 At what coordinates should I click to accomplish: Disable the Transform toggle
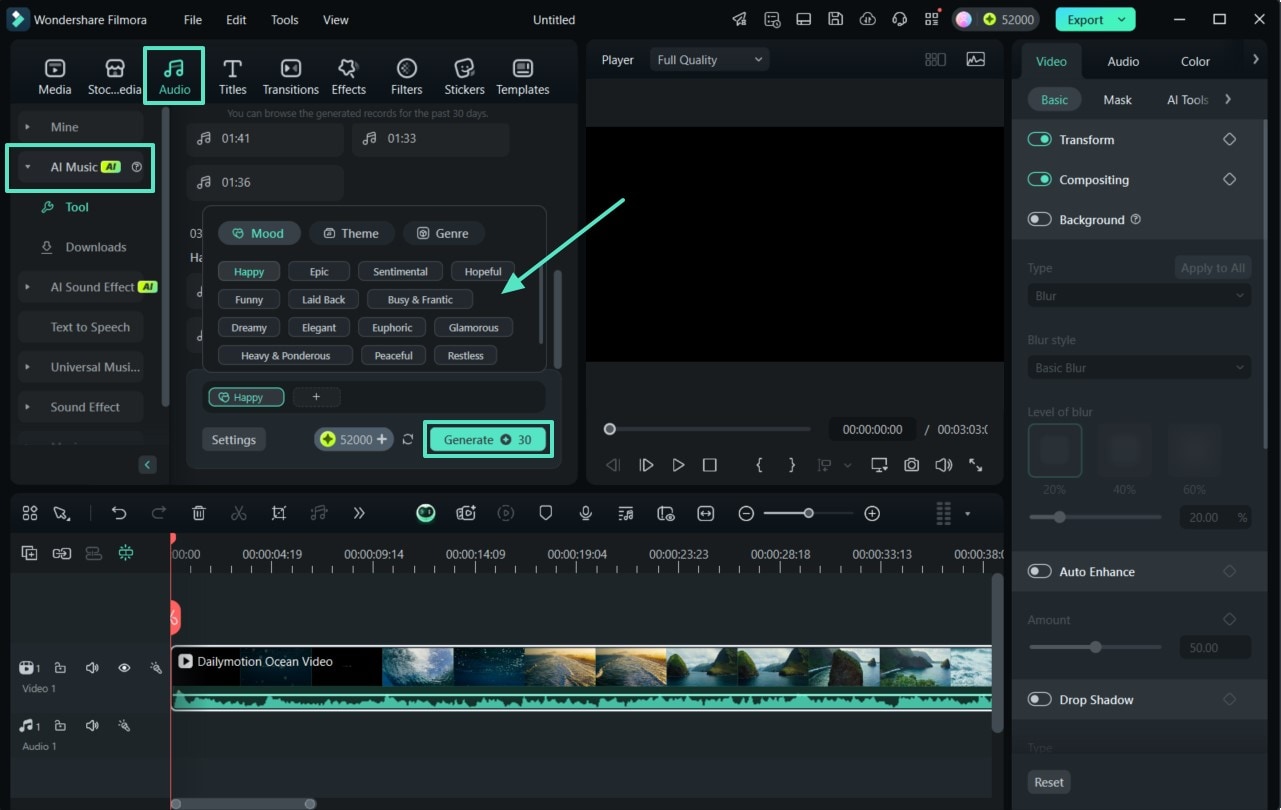click(1040, 140)
